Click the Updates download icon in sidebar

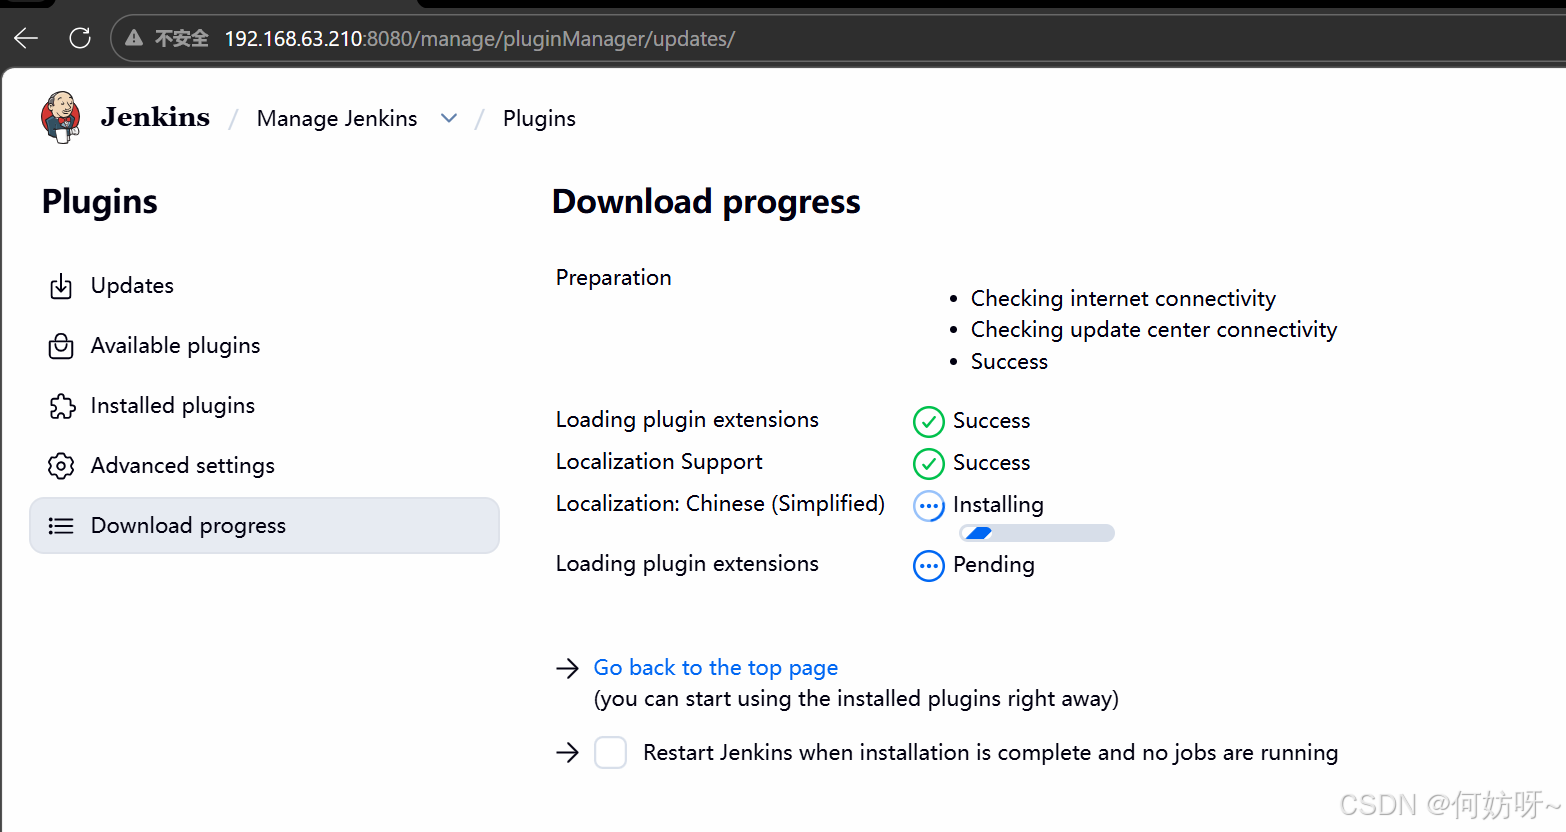point(61,287)
